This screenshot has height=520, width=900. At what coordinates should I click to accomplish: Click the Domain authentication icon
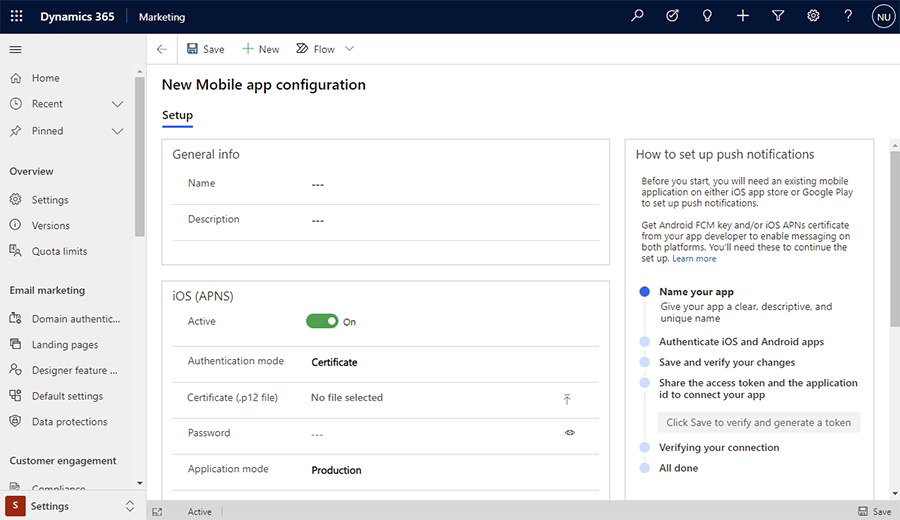(x=15, y=318)
